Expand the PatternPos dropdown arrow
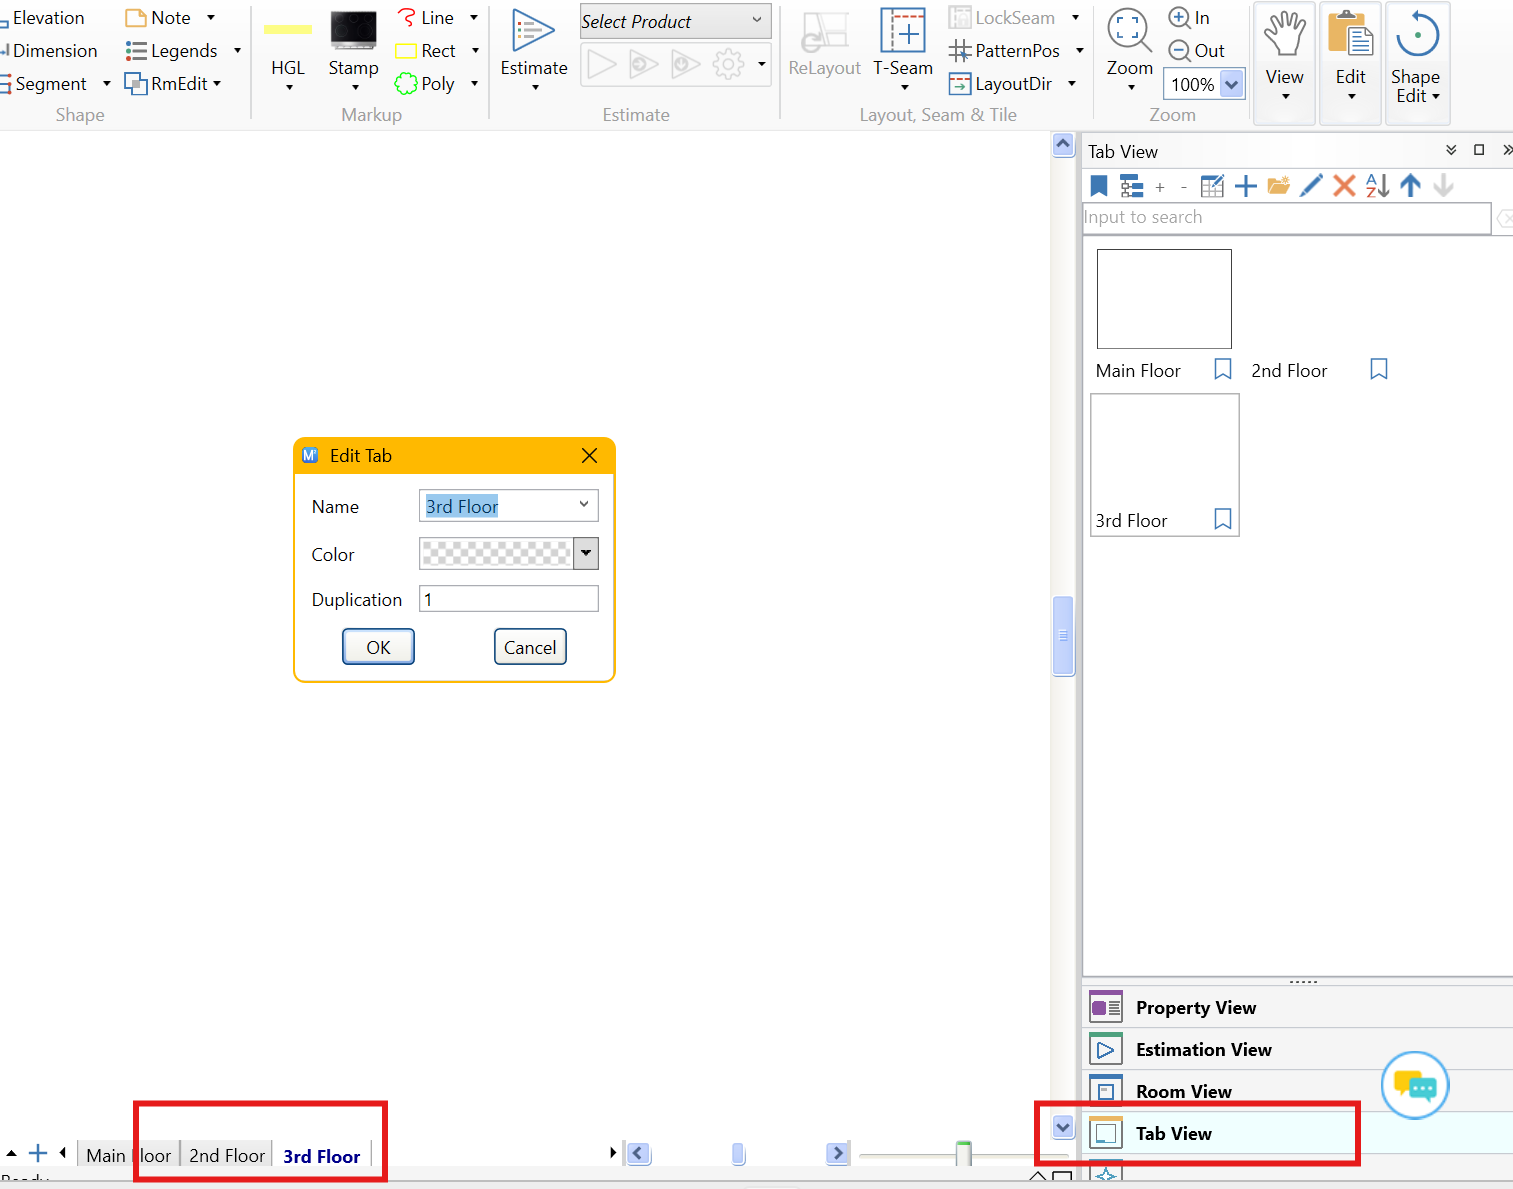 [x=1080, y=51]
